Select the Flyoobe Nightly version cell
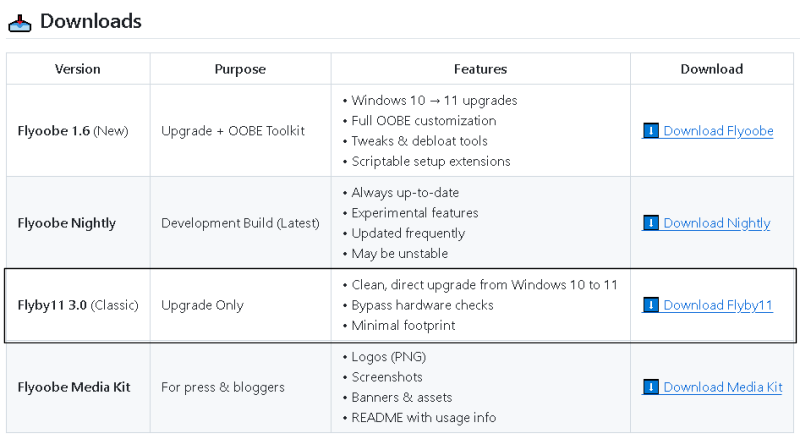 (67, 223)
